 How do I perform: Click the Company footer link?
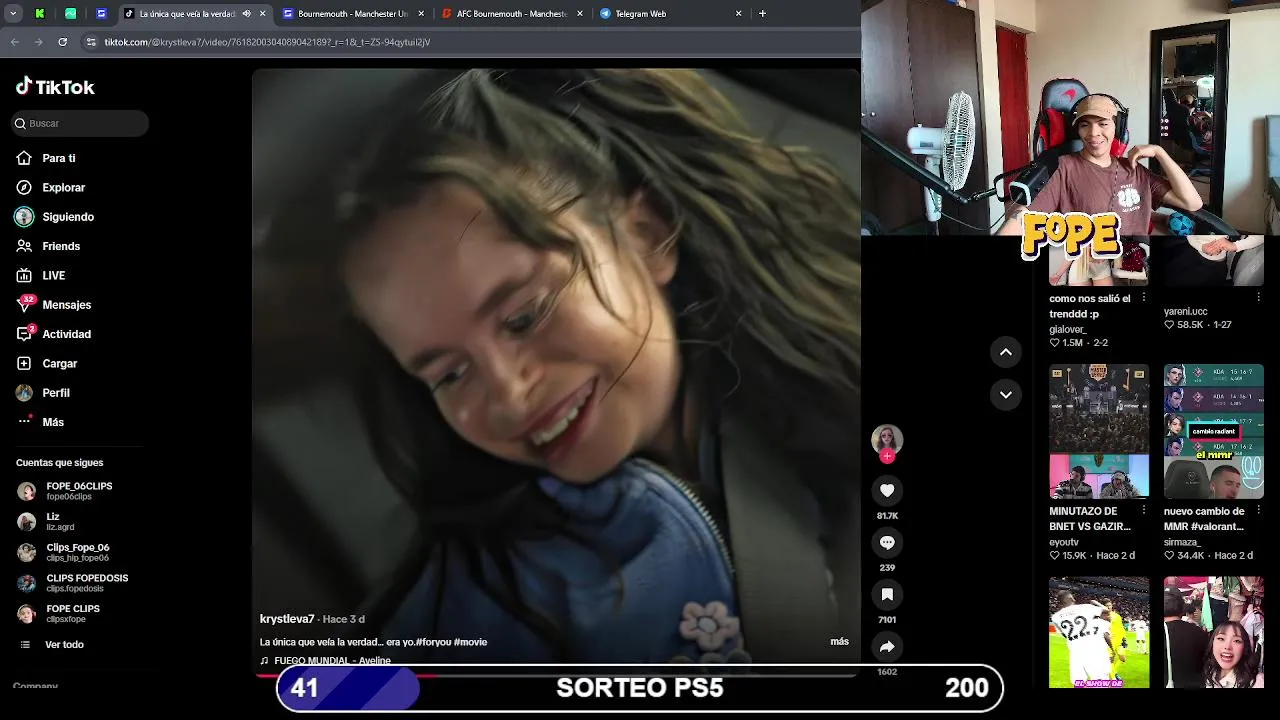coord(35,686)
